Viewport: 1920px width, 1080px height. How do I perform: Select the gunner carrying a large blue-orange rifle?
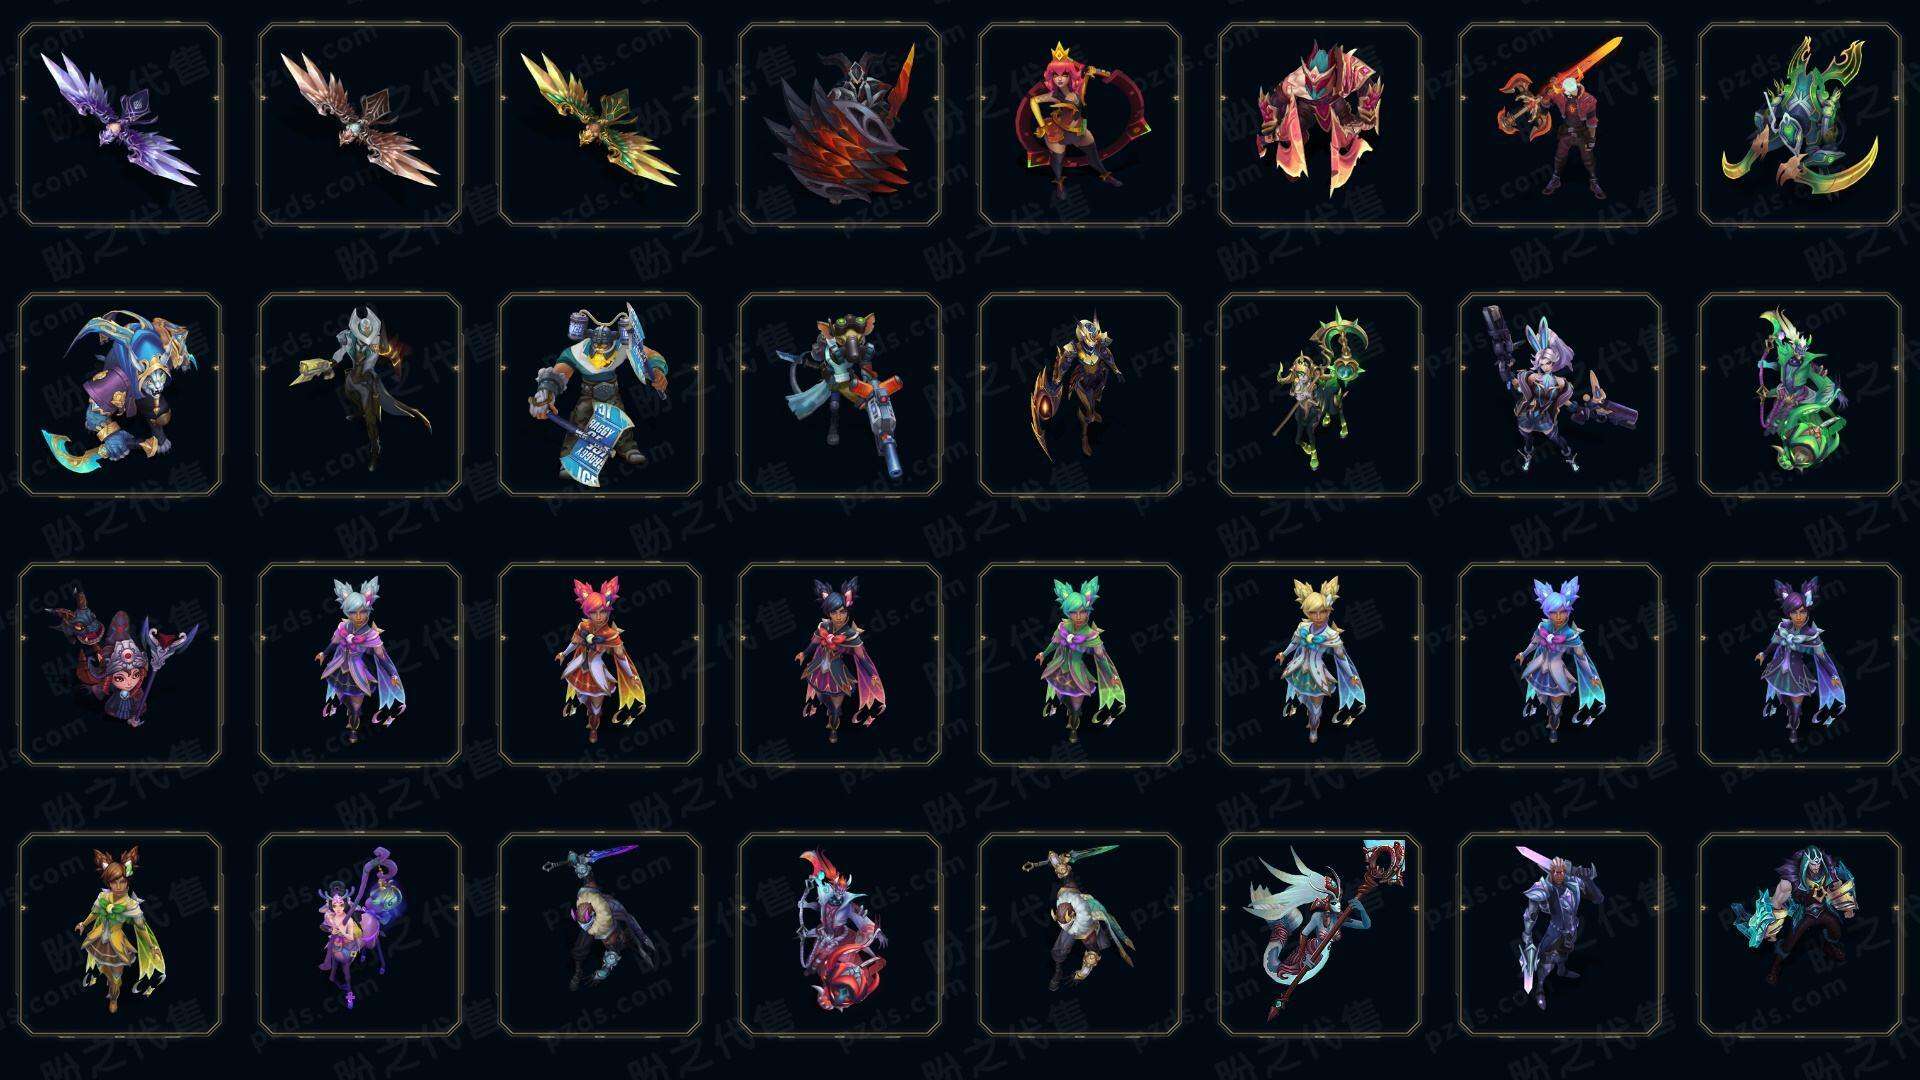[840, 394]
